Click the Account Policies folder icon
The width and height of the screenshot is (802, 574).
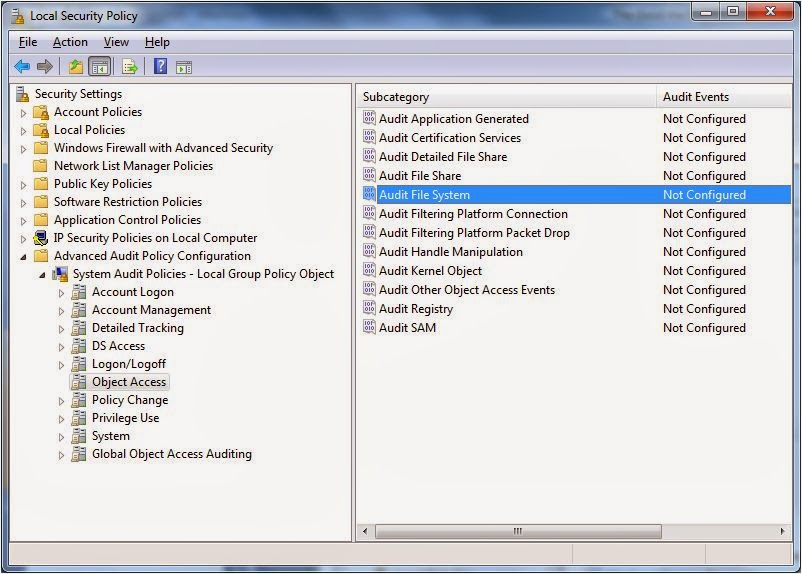pos(41,112)
